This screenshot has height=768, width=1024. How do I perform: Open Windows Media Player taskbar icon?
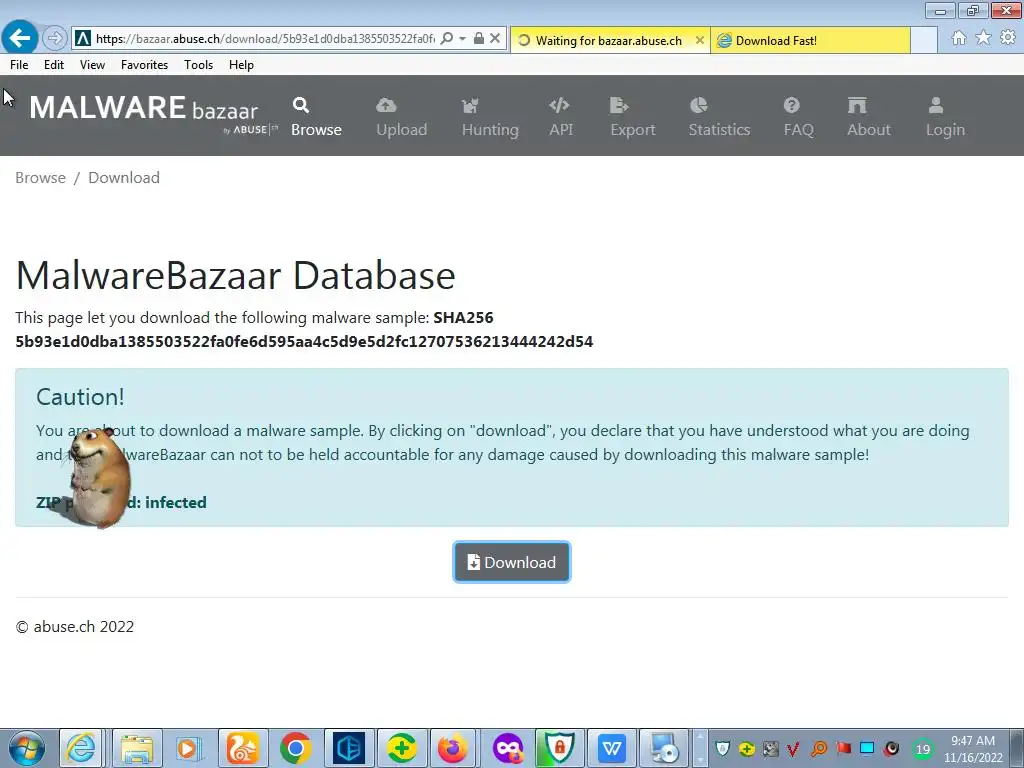[x=187, y=748]
